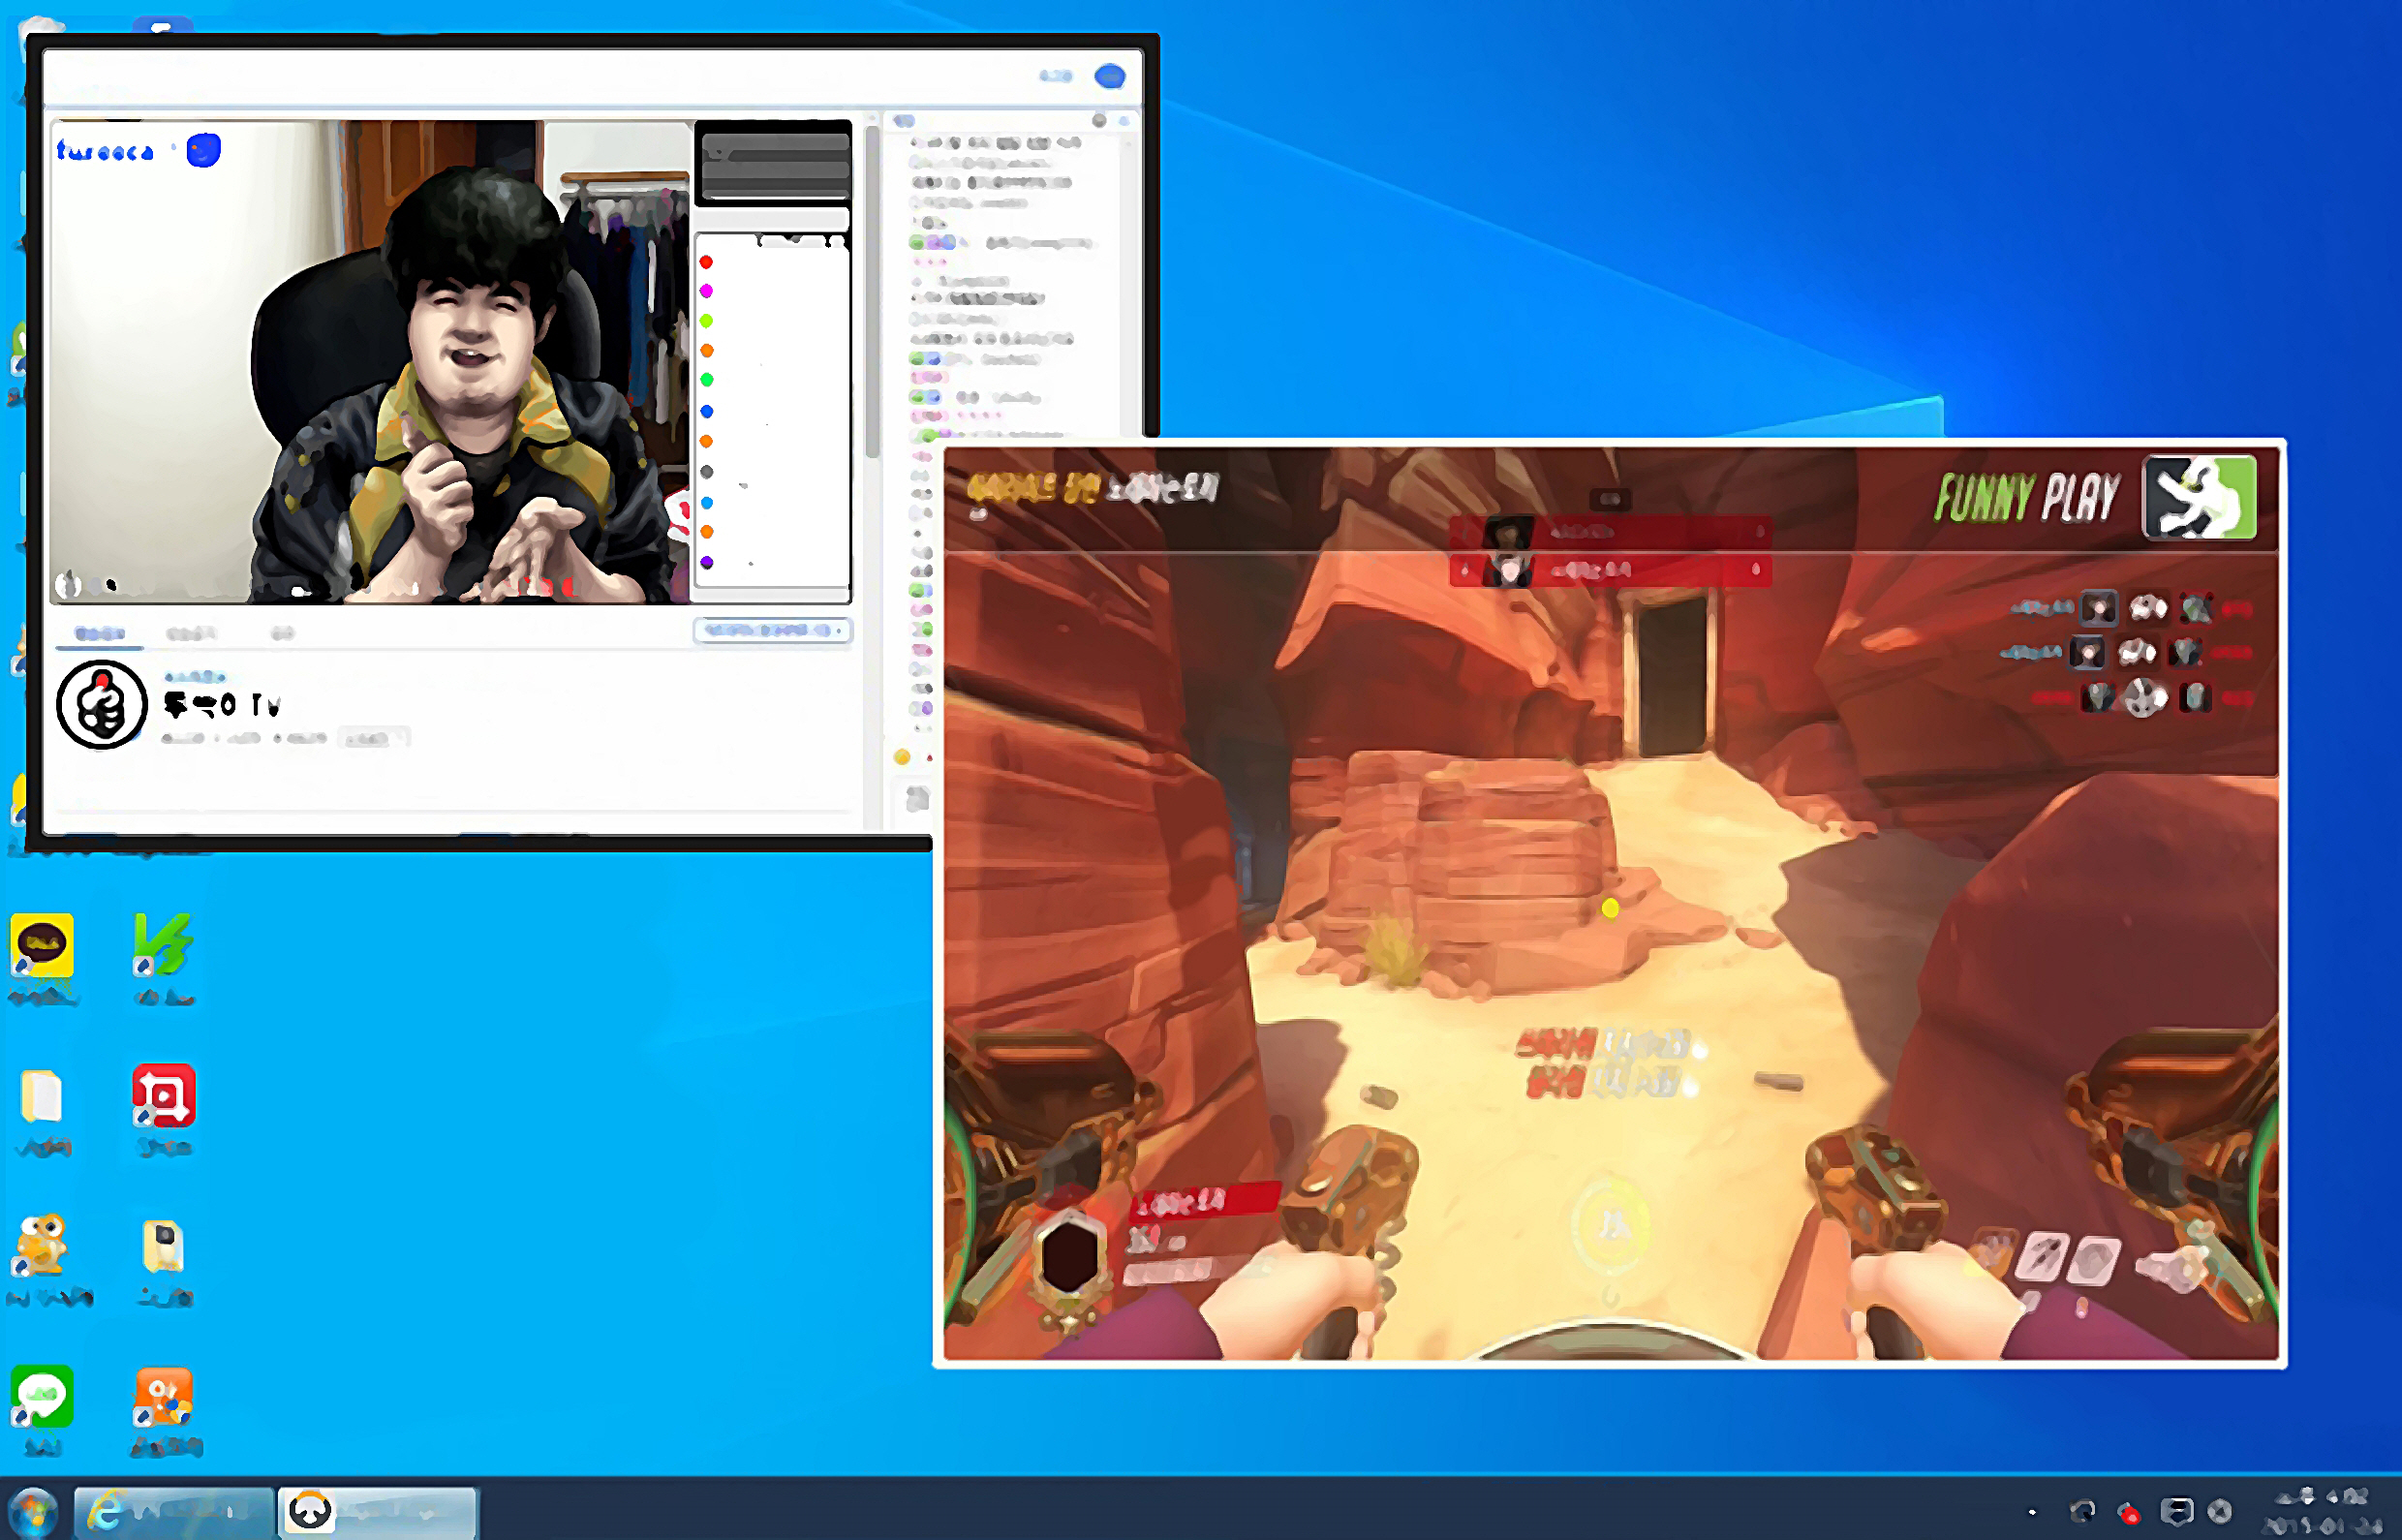The image size is (2402, 1540).
Task: Click the Overwatch taskbar button
Action: pyautogui.click(x=378, y=1511)
